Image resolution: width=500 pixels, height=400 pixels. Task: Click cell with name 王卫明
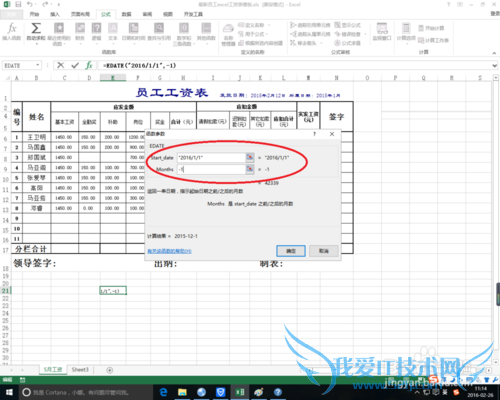coord(37,137)
